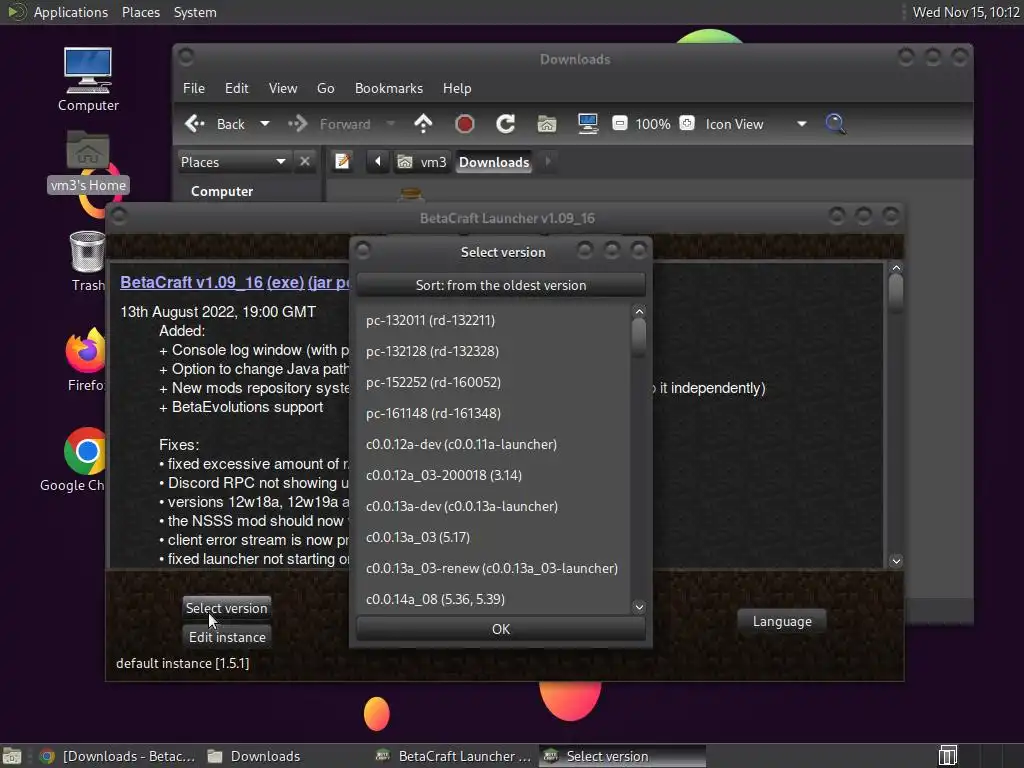Screen dimensions: 1024x768
Task: Open System menu in top panel
Action: click(195, 12)
